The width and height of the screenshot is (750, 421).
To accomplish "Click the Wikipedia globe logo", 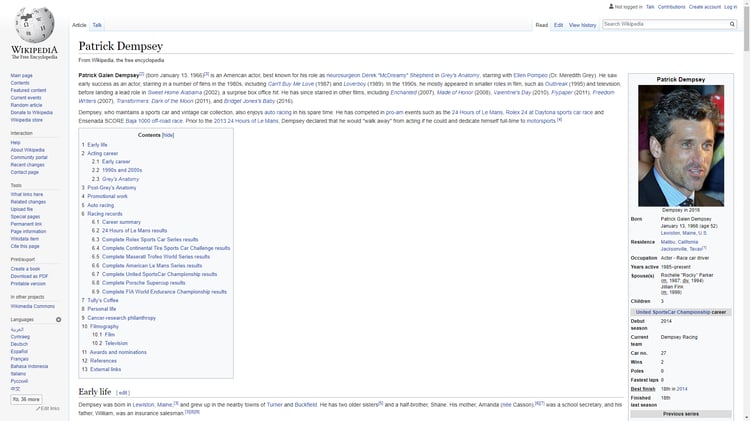I will click(34, 25).
